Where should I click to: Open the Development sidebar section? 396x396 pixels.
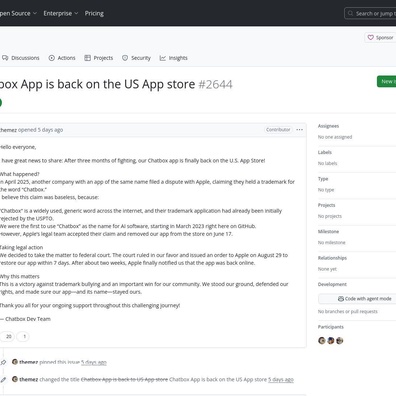point(332,284)
